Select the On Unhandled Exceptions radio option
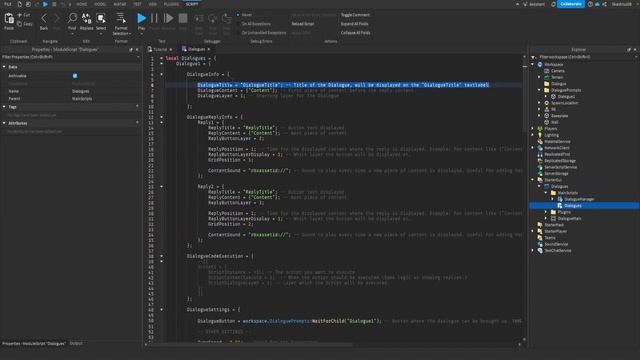Image resolution: width=640 pixels, height=360 pixels. (x=238, y=33)
